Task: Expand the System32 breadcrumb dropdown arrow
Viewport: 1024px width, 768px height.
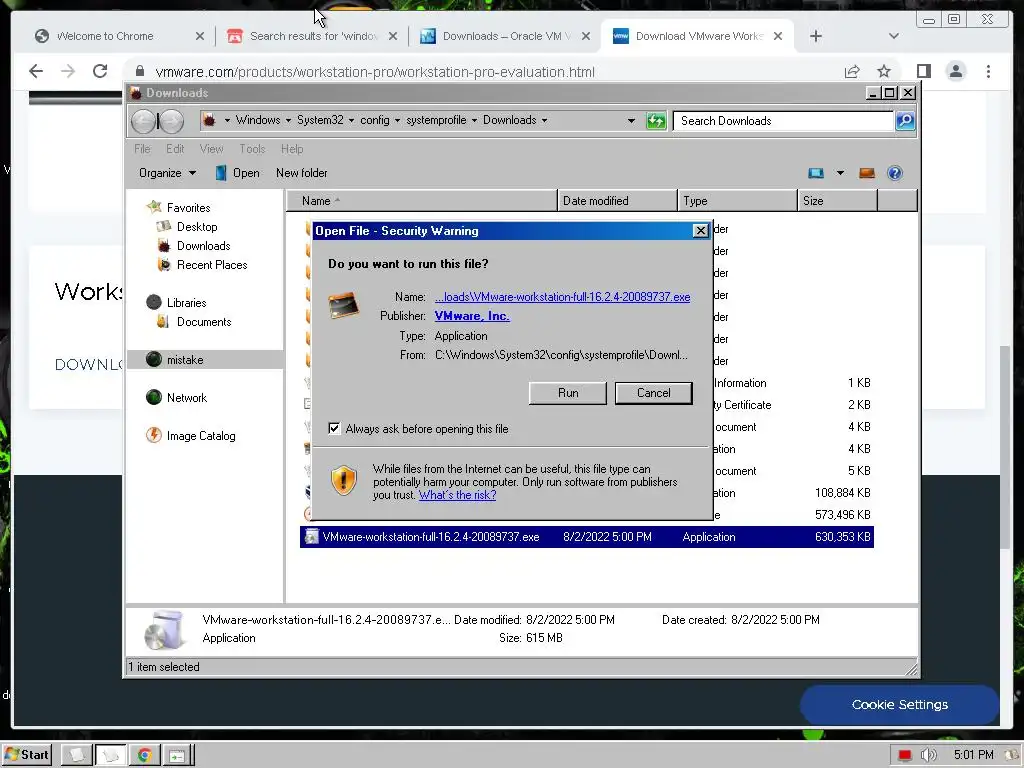Action: tap(351, 120)
